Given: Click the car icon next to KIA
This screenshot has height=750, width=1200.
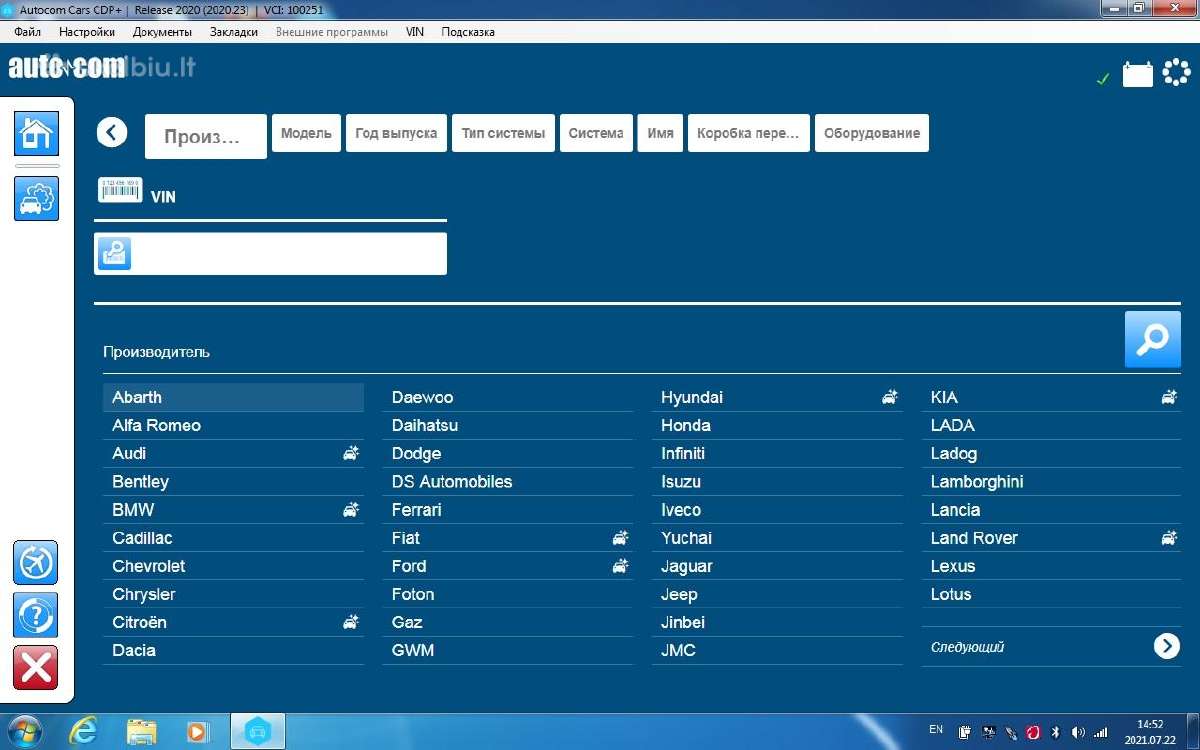Looking at the screenshot, I should 1169,397.
